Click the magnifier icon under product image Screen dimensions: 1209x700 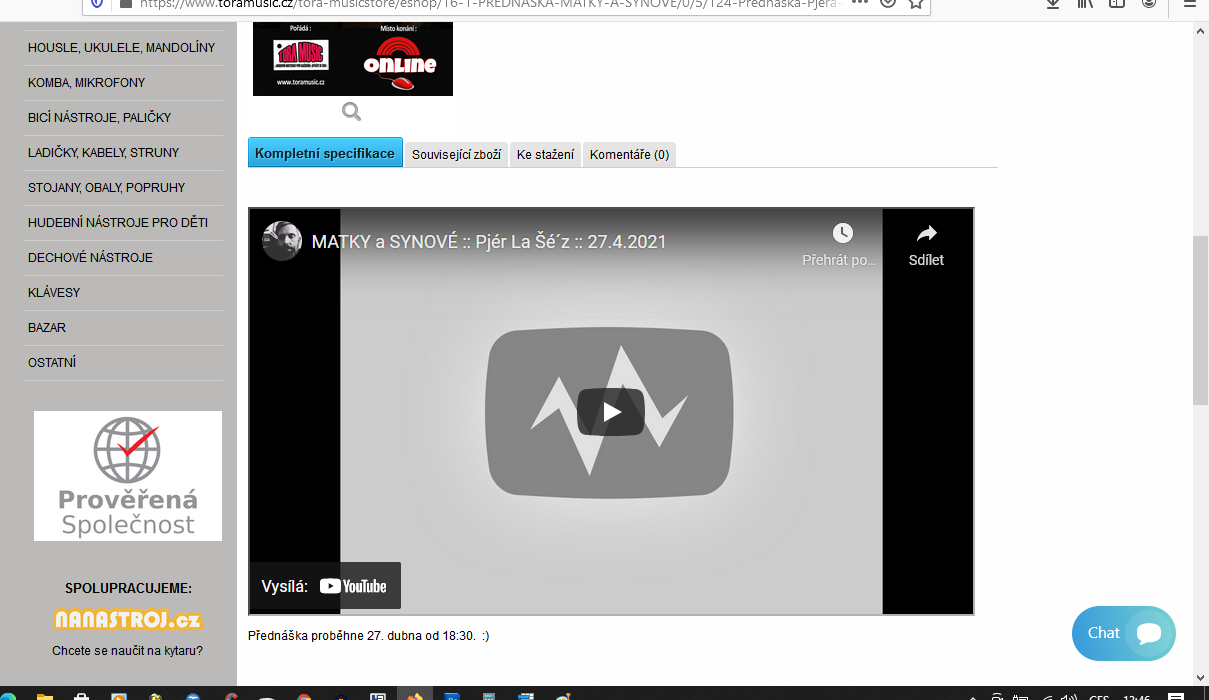[351, 111]
